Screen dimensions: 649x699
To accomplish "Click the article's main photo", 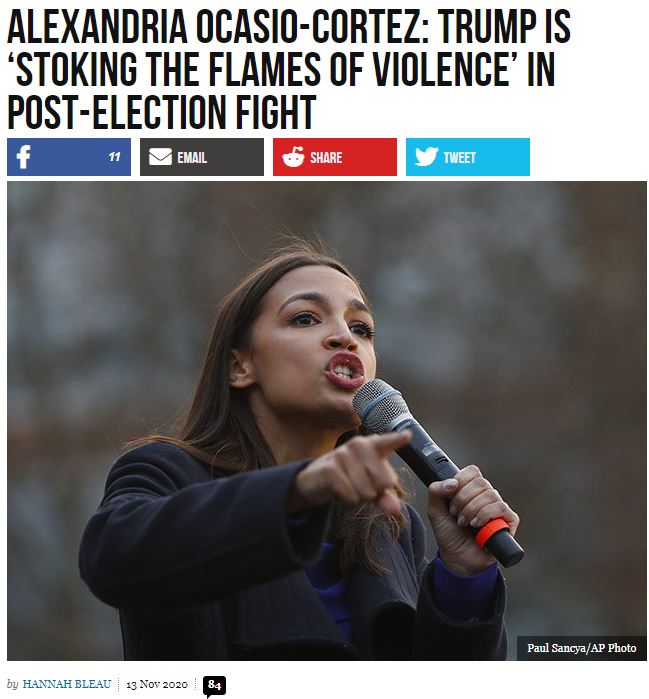I will click(x=327, y=421).
